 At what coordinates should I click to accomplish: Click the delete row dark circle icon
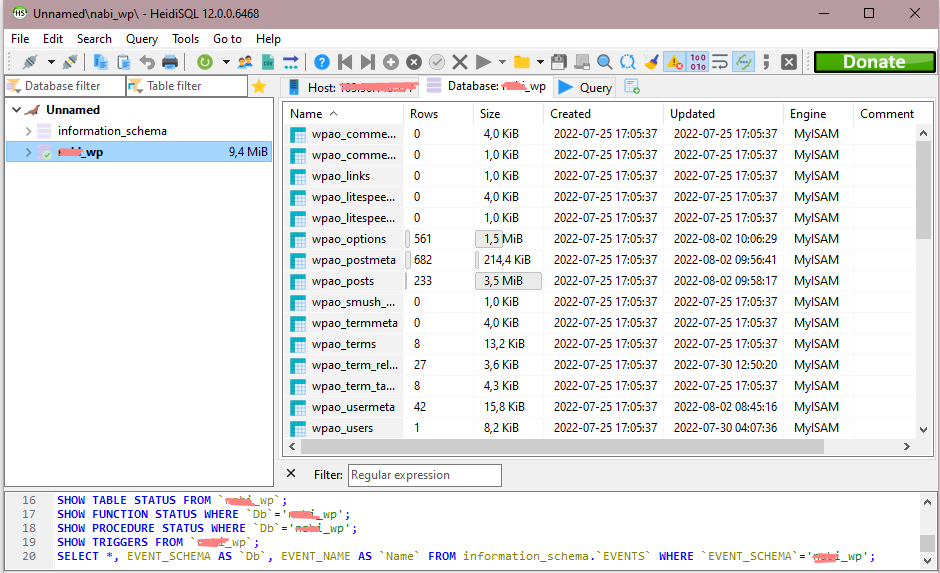[414, 62]
